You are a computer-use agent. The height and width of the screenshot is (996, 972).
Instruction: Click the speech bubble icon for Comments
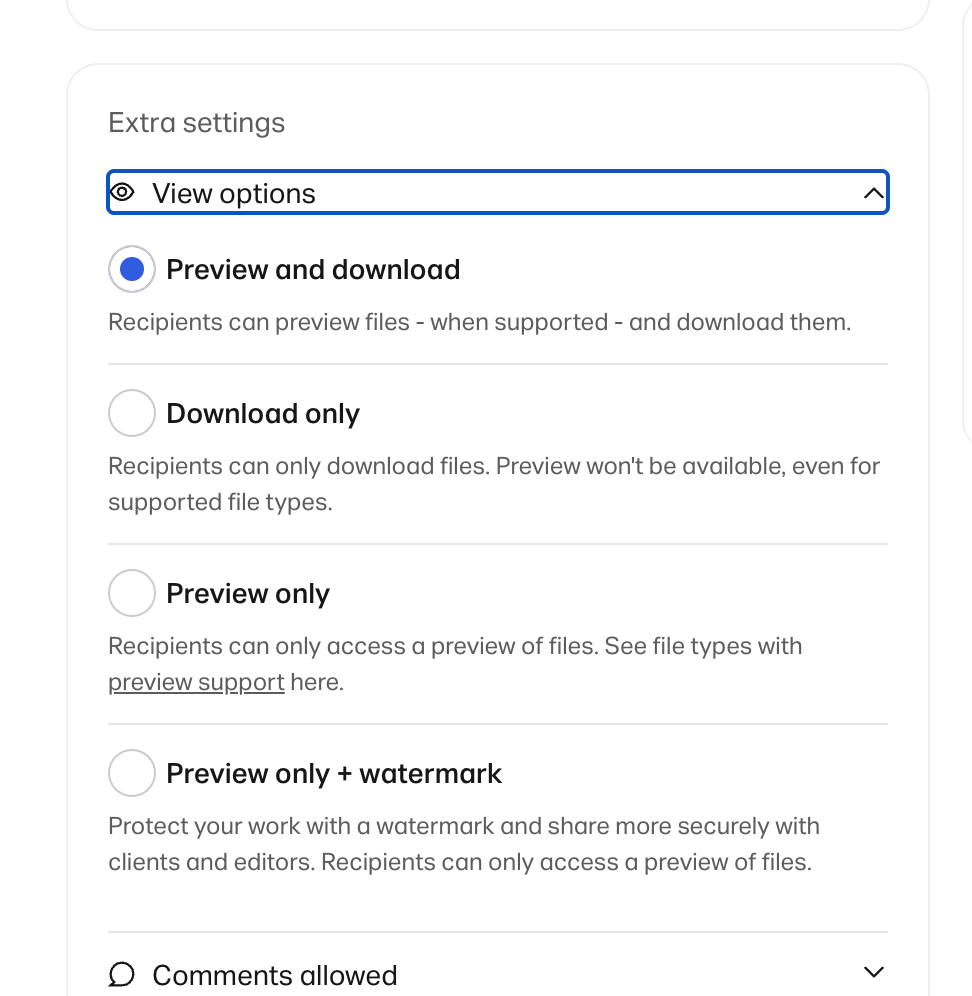click(122, 974)
